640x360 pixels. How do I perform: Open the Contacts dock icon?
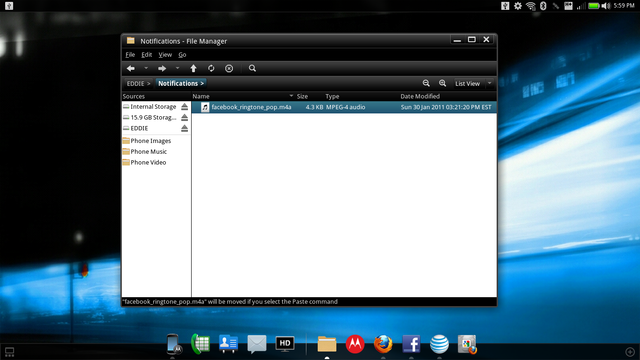pyautogui.click(x=228, y=344)
